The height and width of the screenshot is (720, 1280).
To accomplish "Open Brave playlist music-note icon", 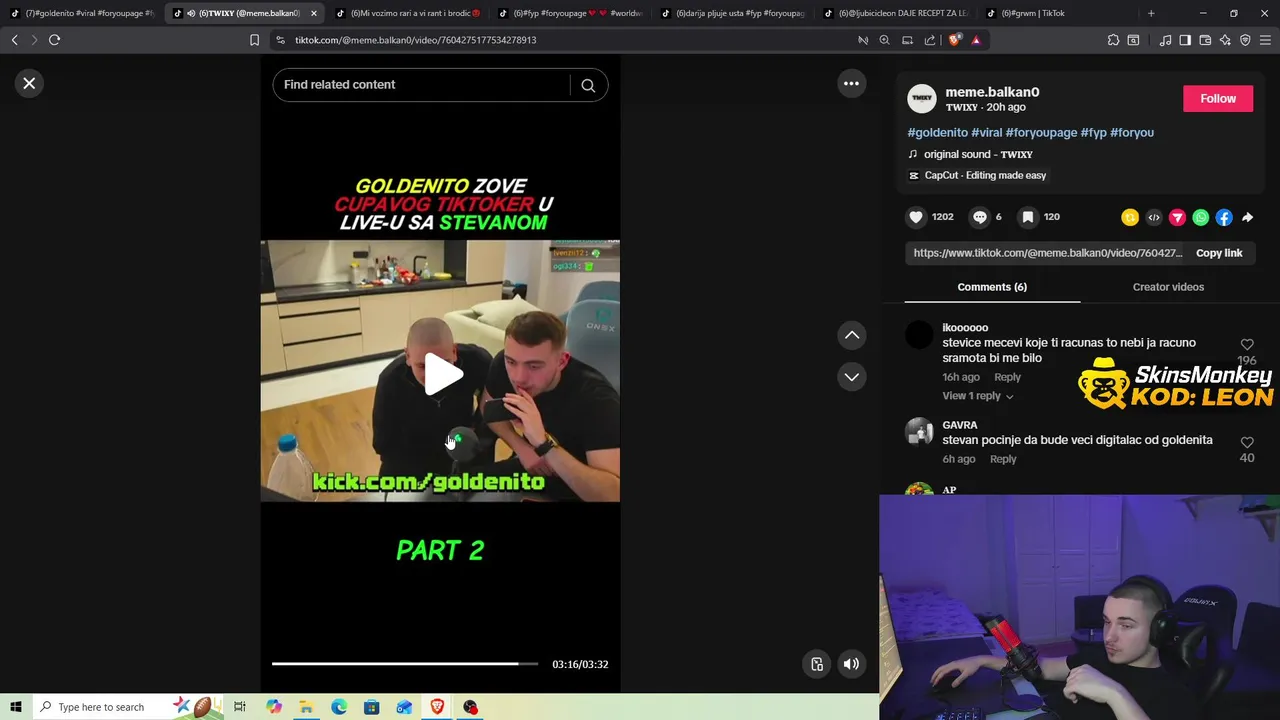I will point(1165,40).
